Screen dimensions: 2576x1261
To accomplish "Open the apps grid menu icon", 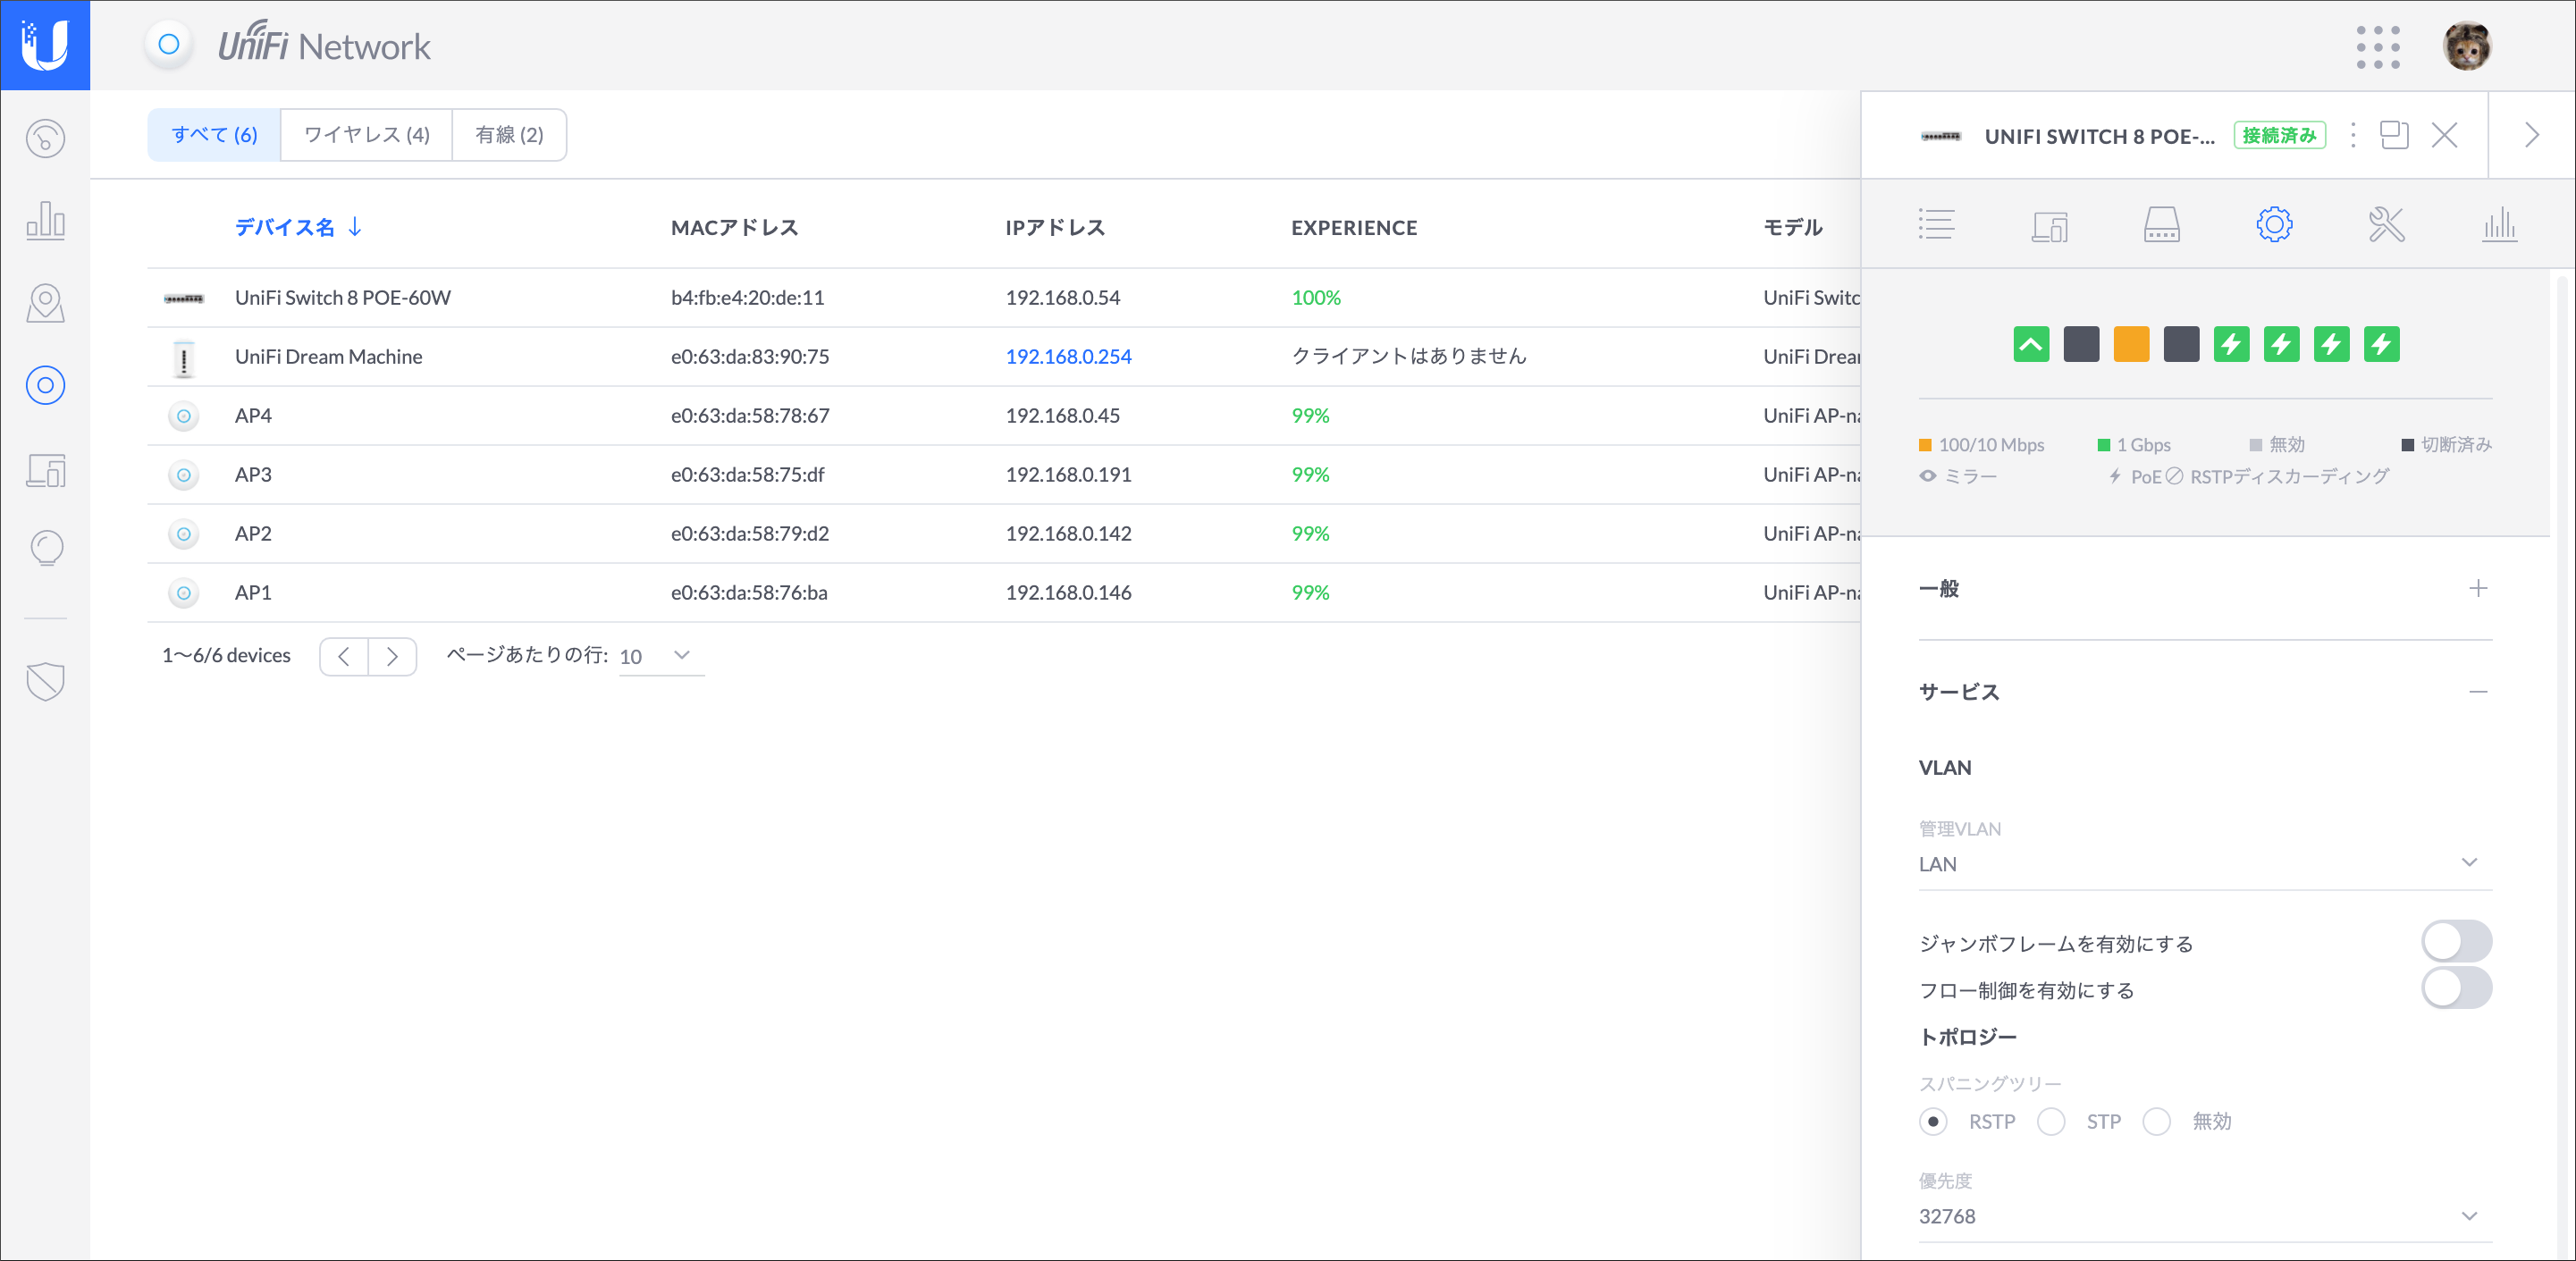I will tap(2378, 47).
